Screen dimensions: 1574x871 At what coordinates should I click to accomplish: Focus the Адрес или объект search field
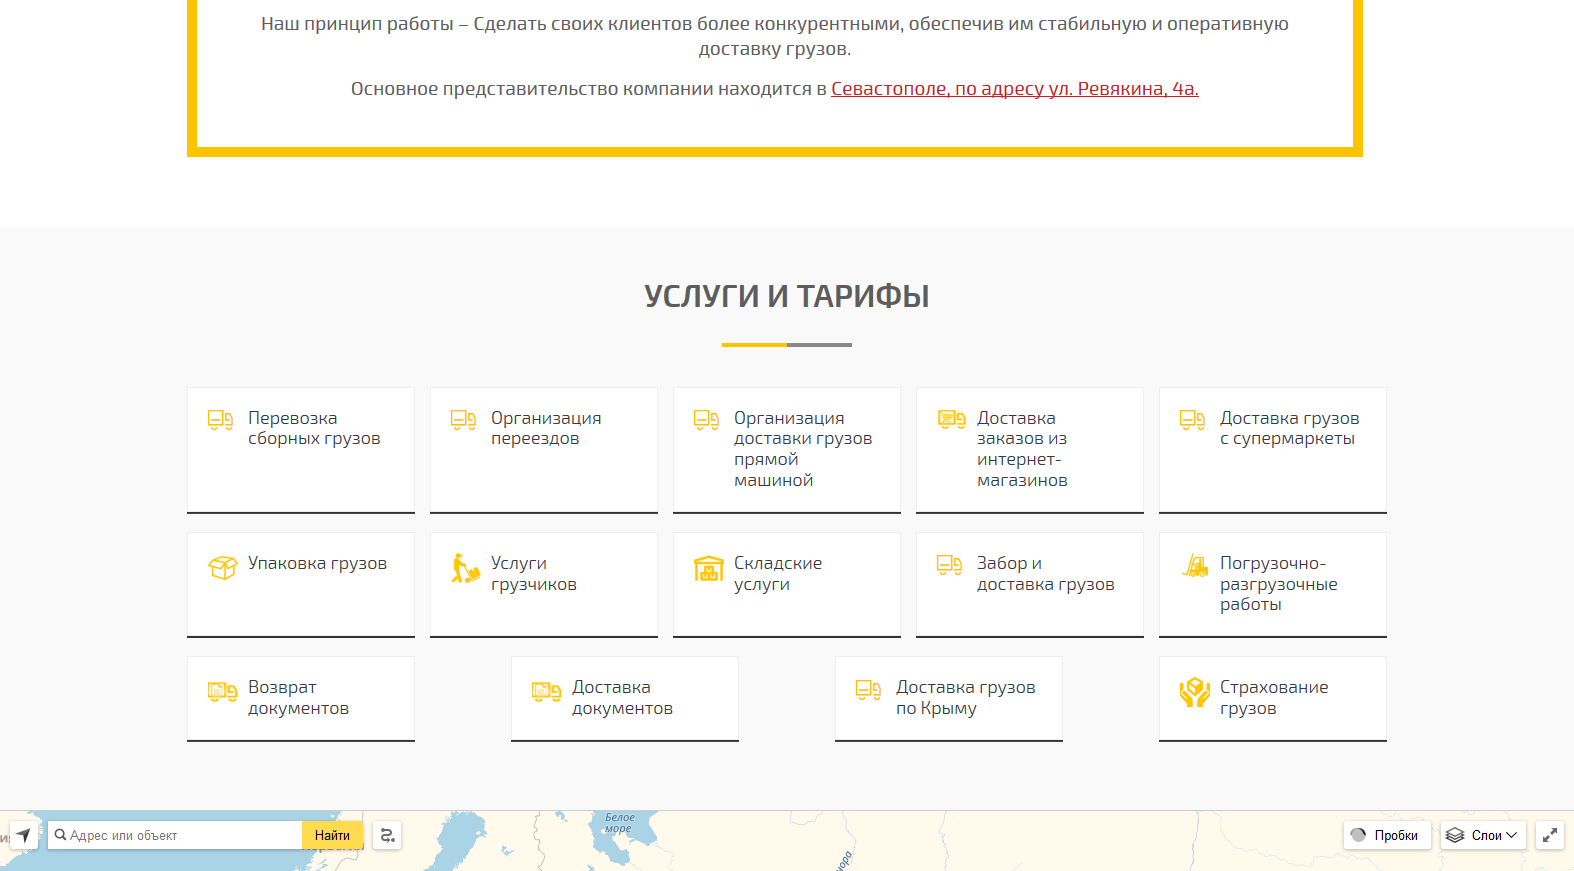point(175,835)
